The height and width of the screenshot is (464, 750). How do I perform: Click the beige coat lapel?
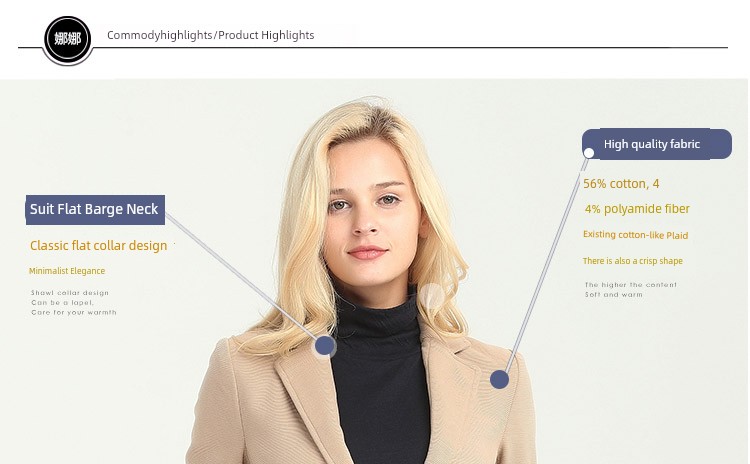click(306, 402)
